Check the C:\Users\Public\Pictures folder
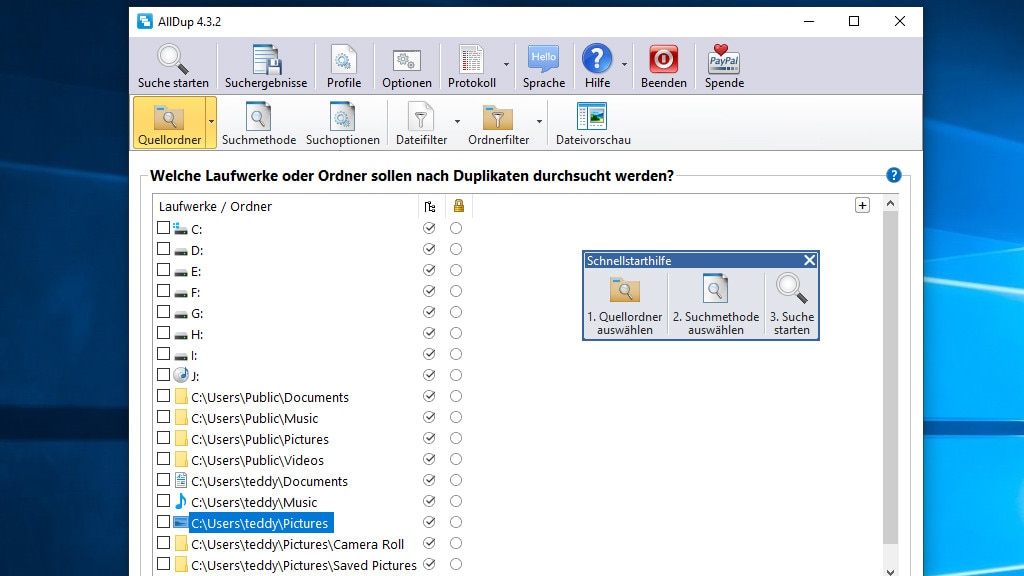 (x=164, y=439)
